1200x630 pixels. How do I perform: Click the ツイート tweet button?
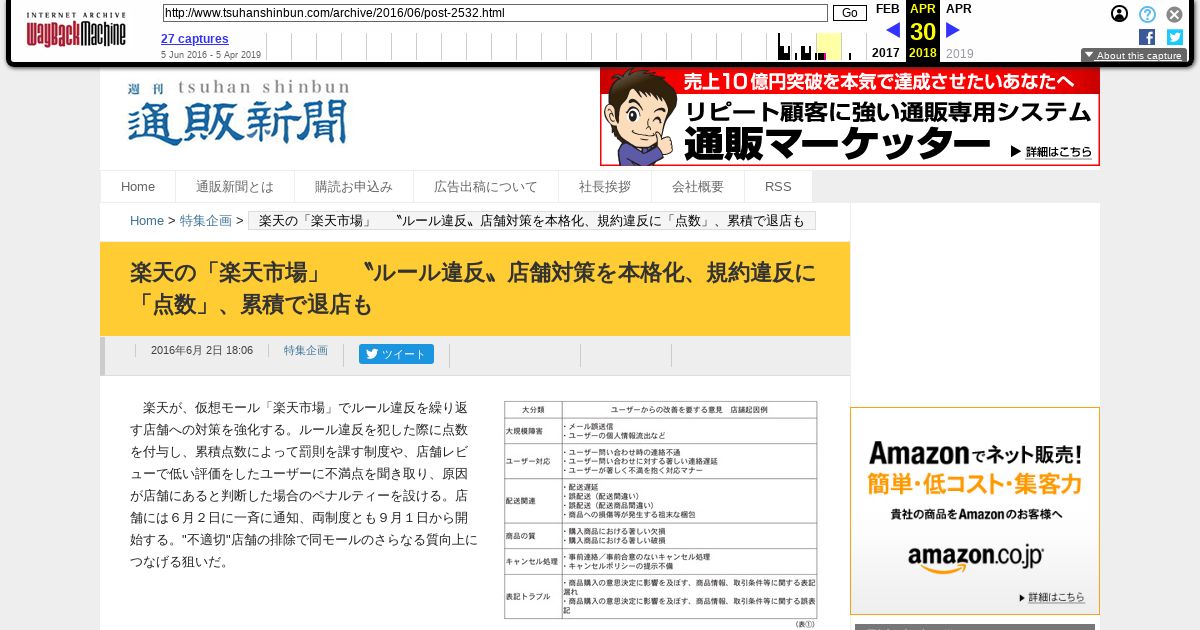[396, 354]
